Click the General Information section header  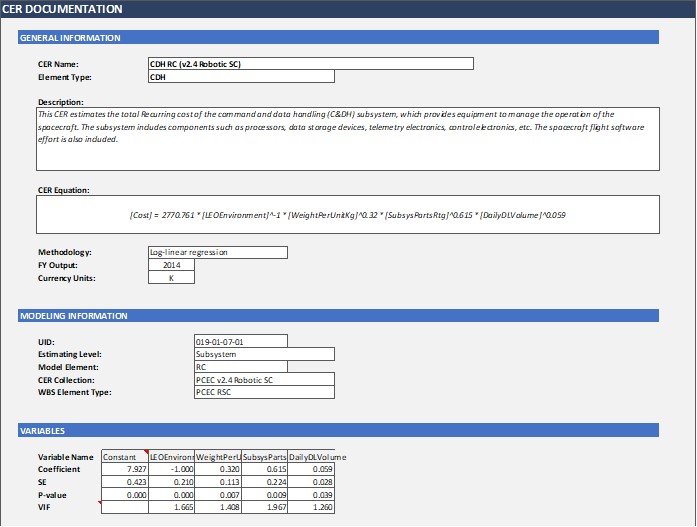coord(338,38)
